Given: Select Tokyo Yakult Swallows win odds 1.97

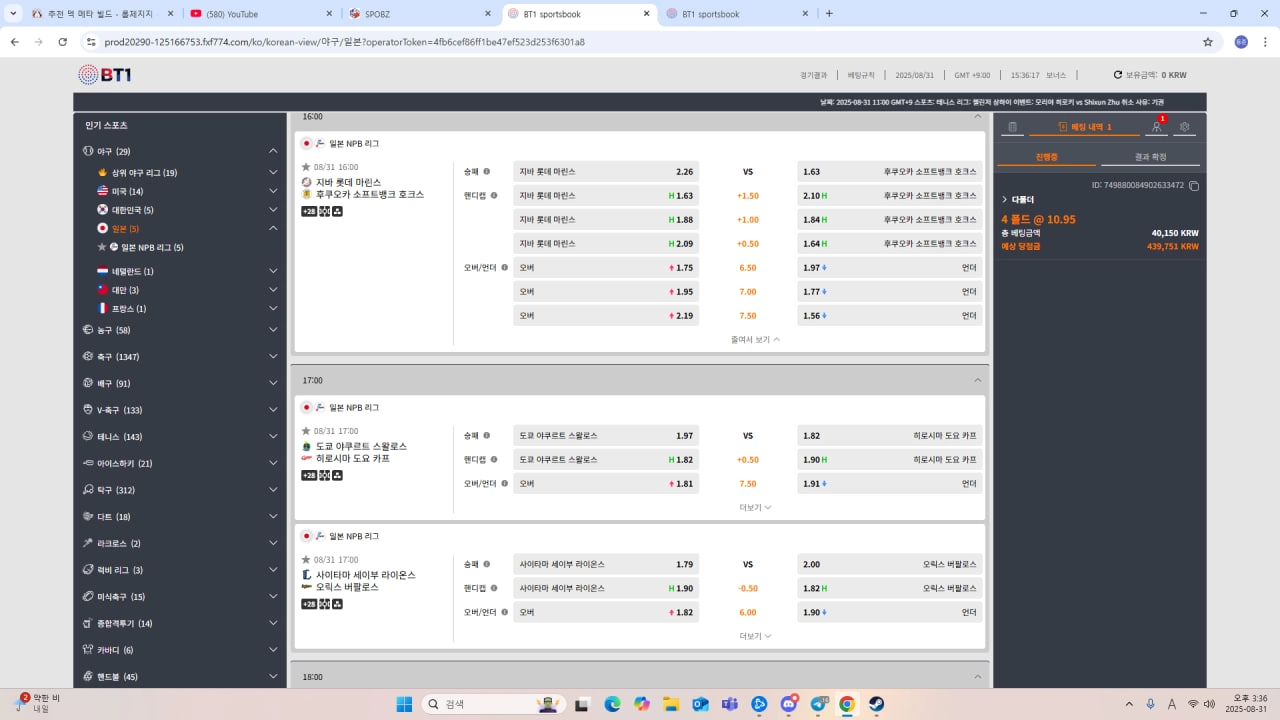Looking at the screenshot, I should [605, 436].
